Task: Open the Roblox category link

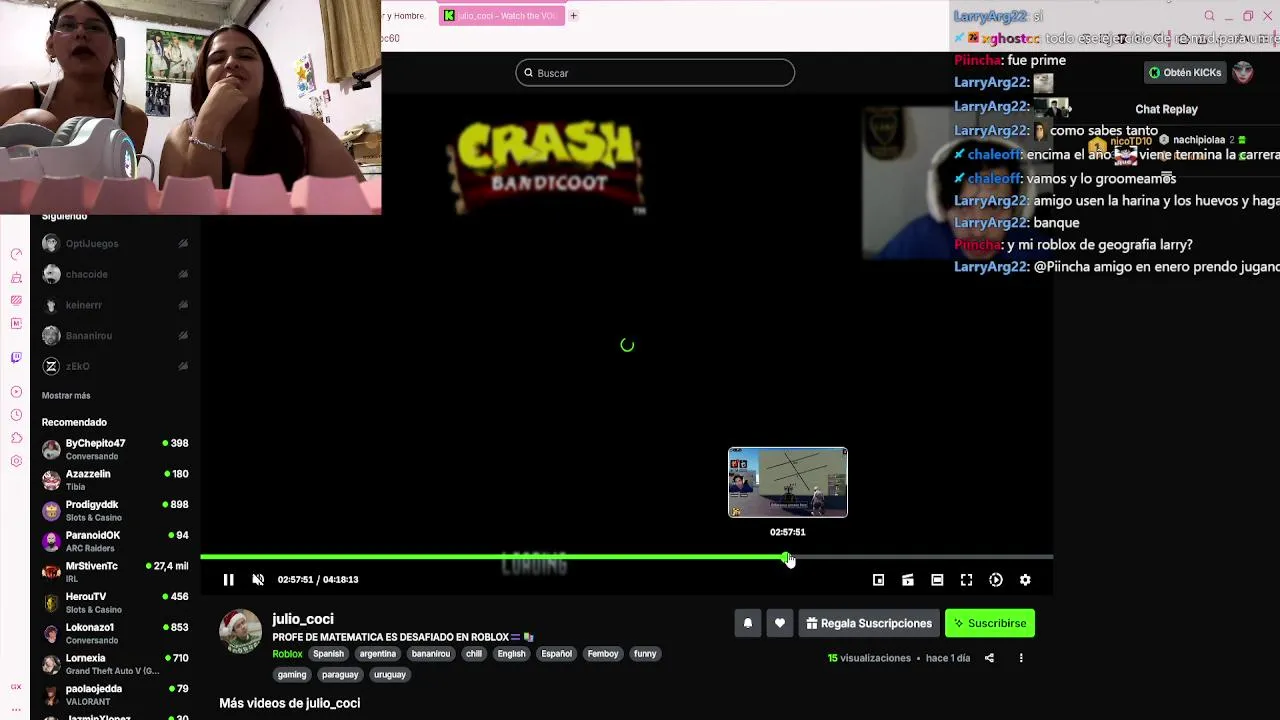Action: [287, 654]
